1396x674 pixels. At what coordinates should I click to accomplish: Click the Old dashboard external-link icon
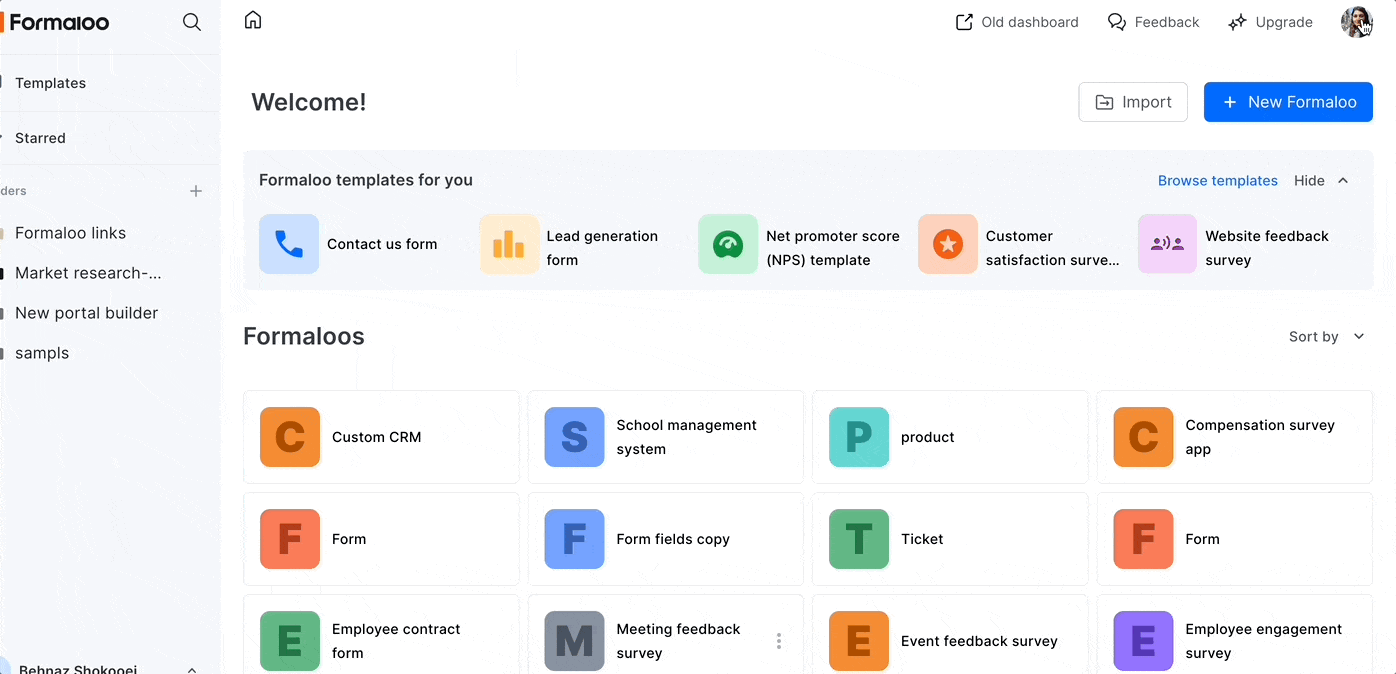pos(964,22)
